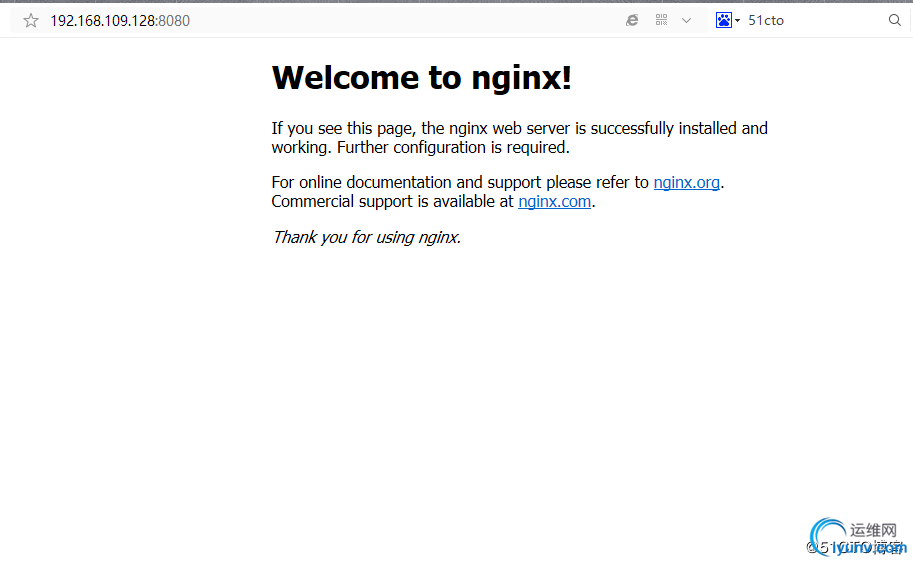Switch to IE compatibility mode icon
Viewport: 913px width, 564px height.
pos(632,20)
